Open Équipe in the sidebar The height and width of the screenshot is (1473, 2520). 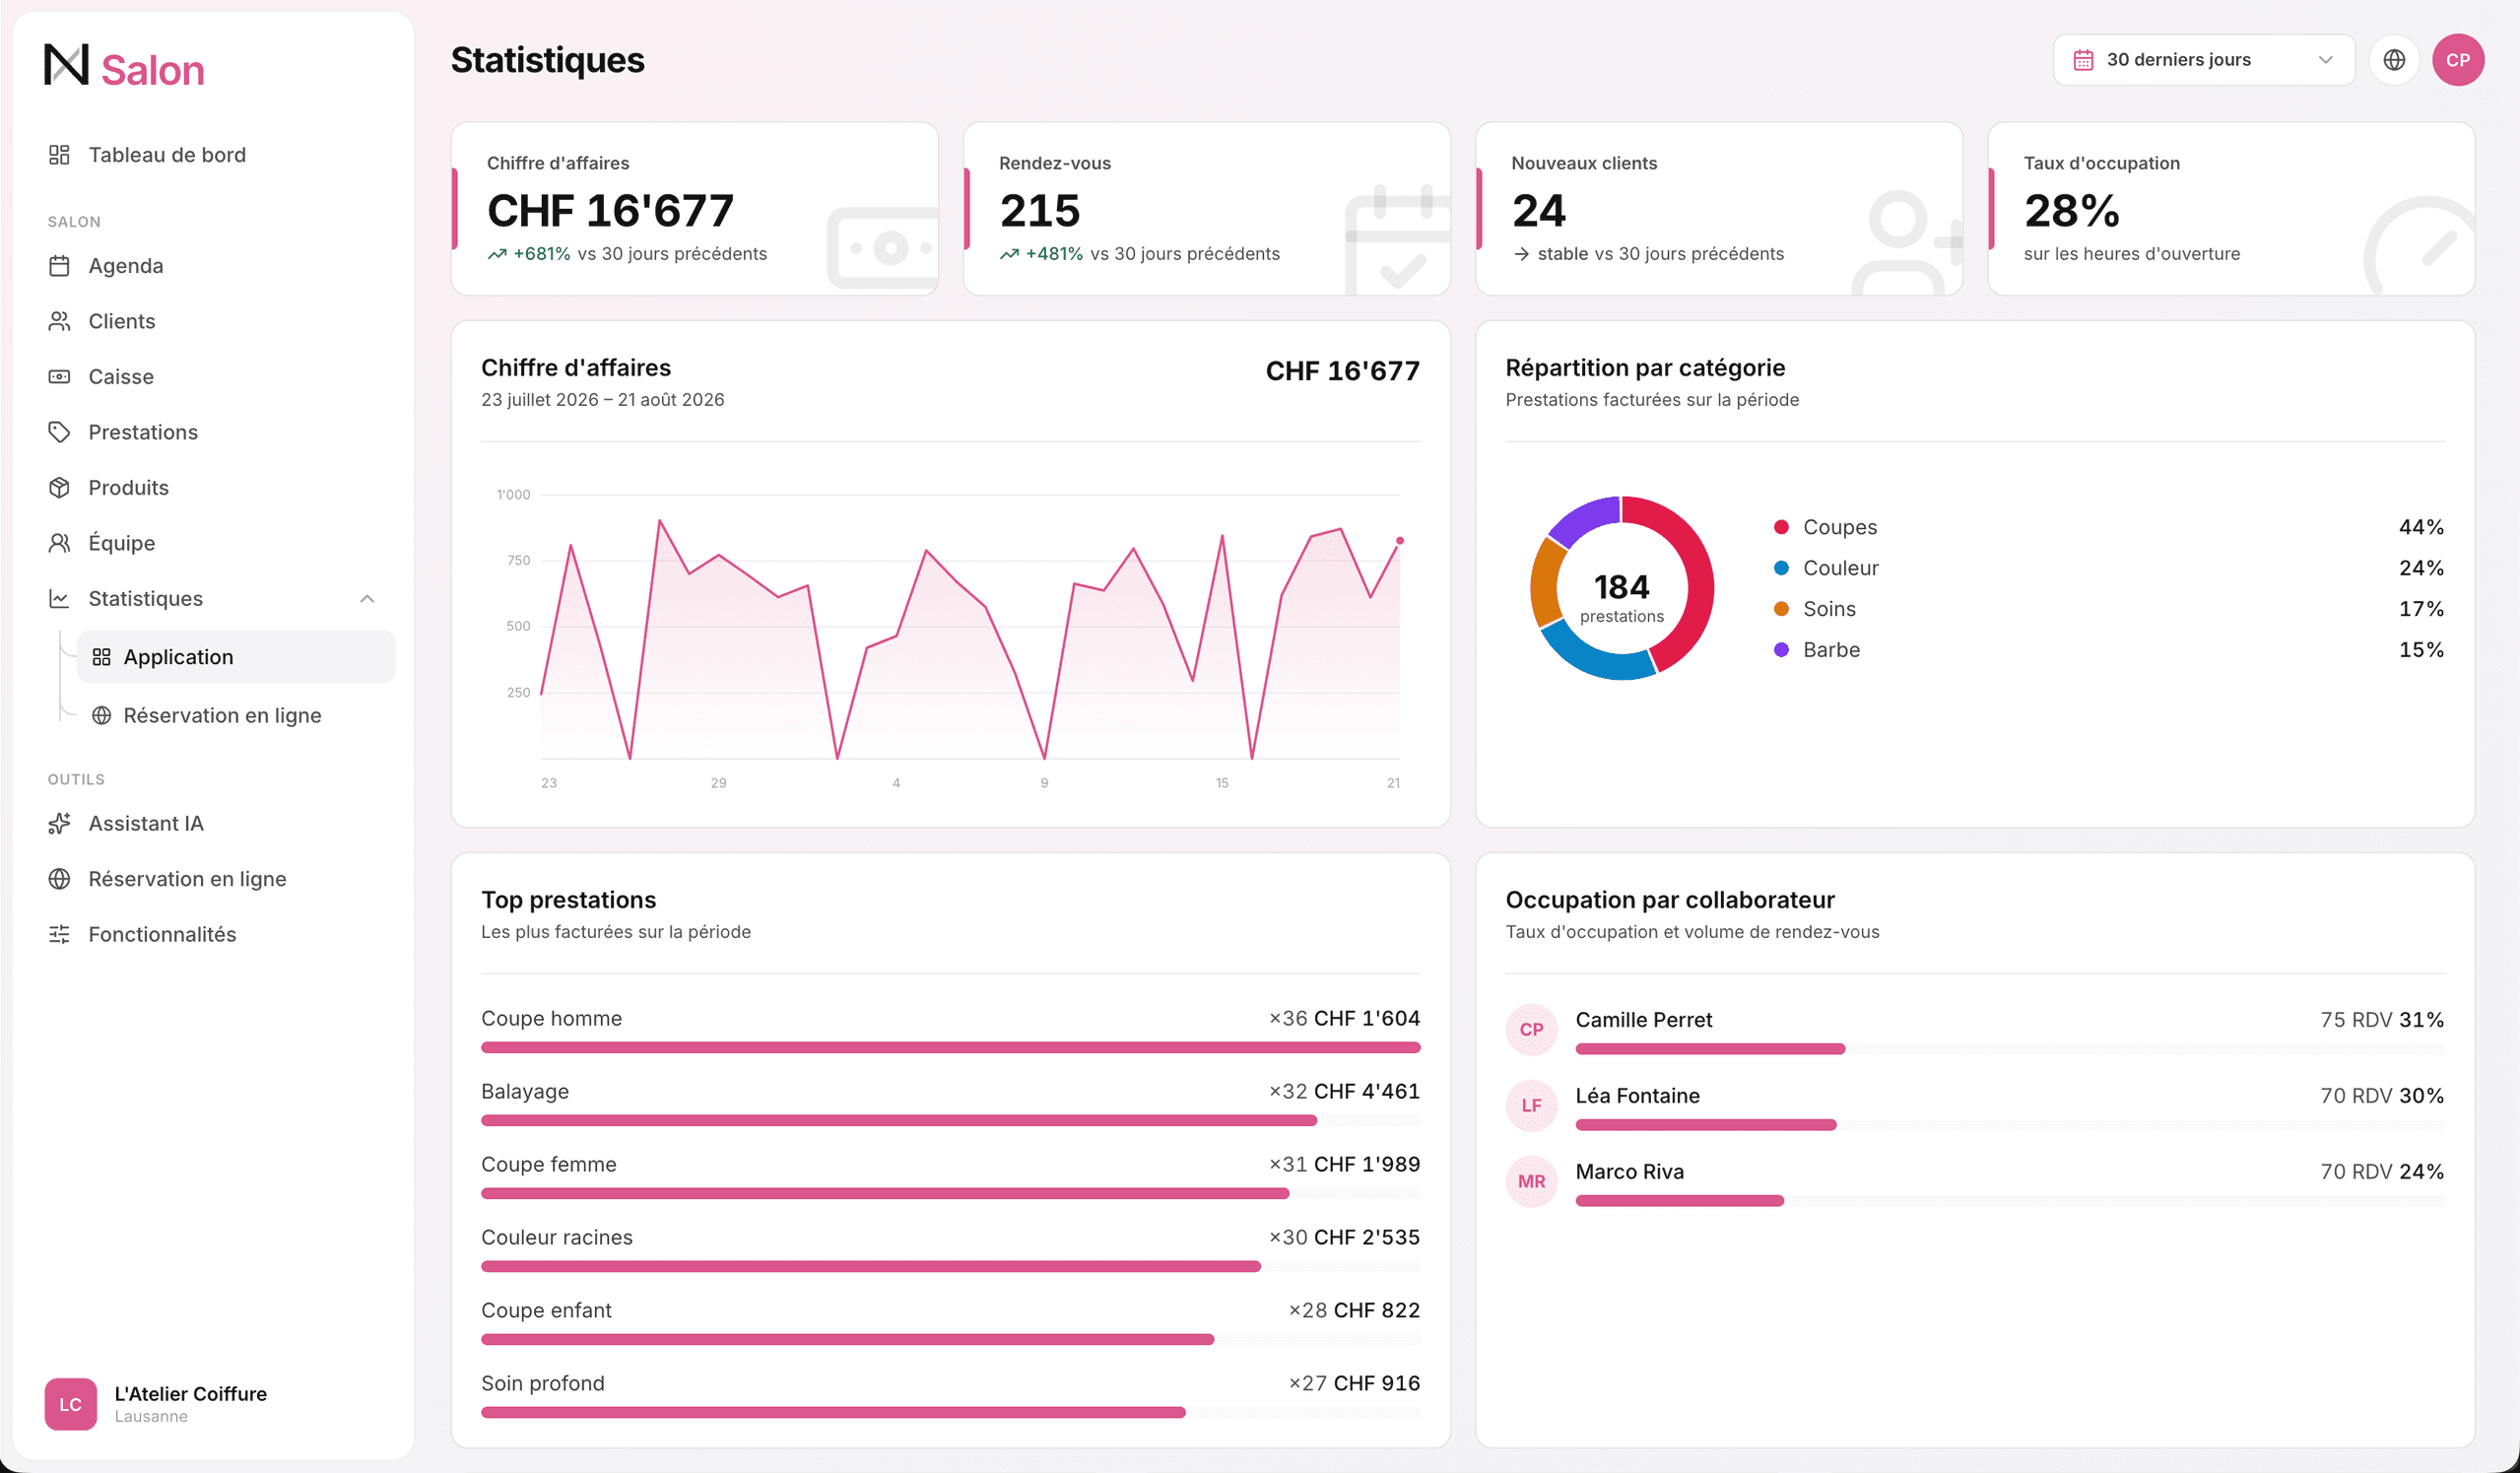(122, 543)
